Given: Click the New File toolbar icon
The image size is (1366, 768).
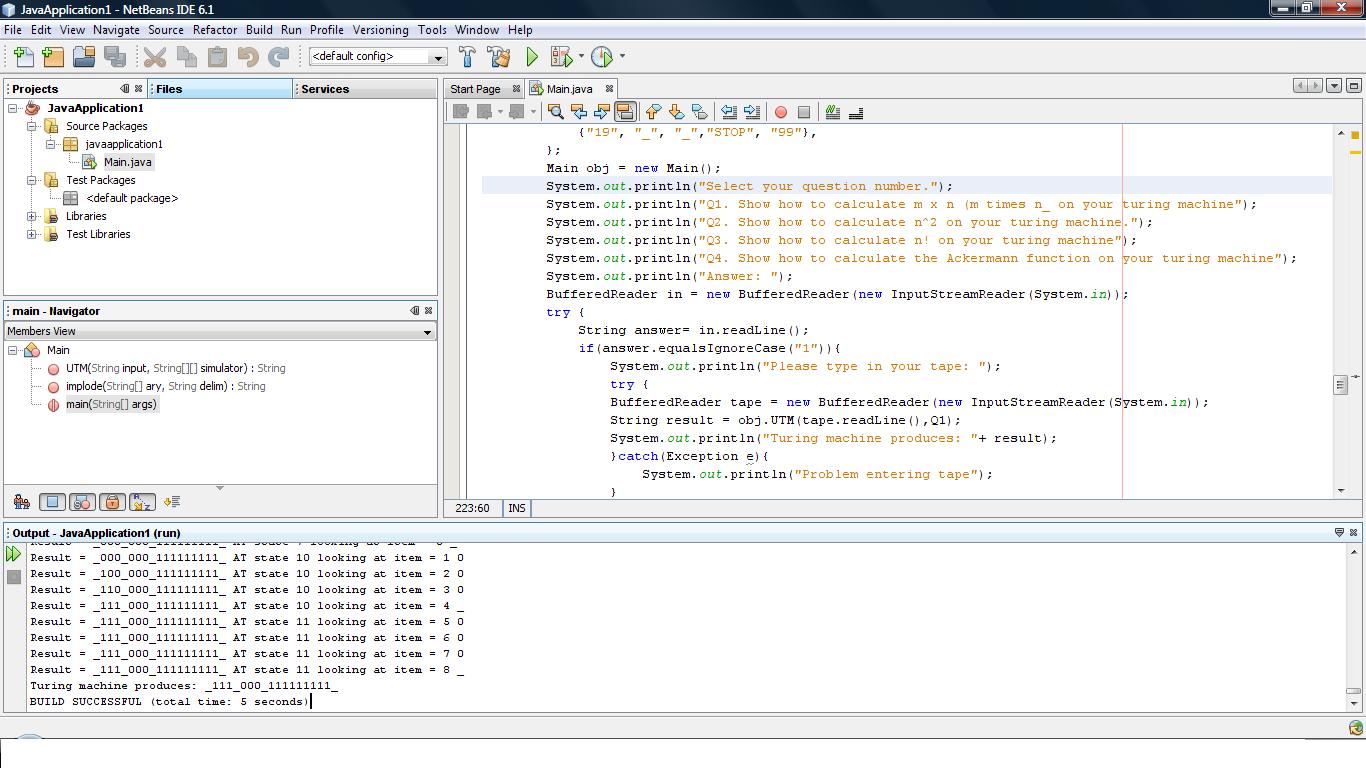Looking at the screenshot, I should pyautogui.click(x=23, y=57).
